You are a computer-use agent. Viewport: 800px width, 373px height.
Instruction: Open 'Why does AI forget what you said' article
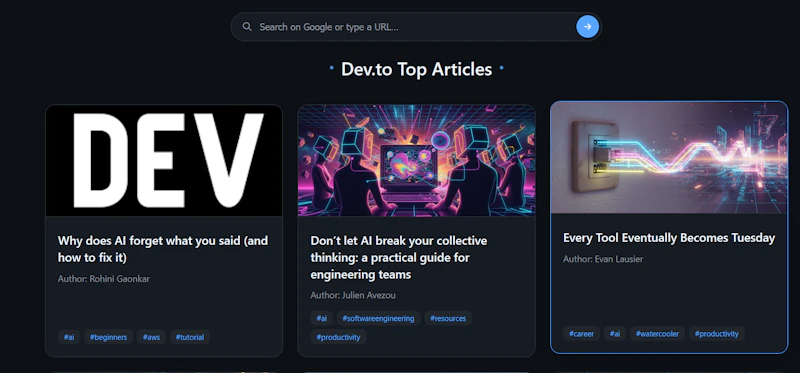coord(163,249)
